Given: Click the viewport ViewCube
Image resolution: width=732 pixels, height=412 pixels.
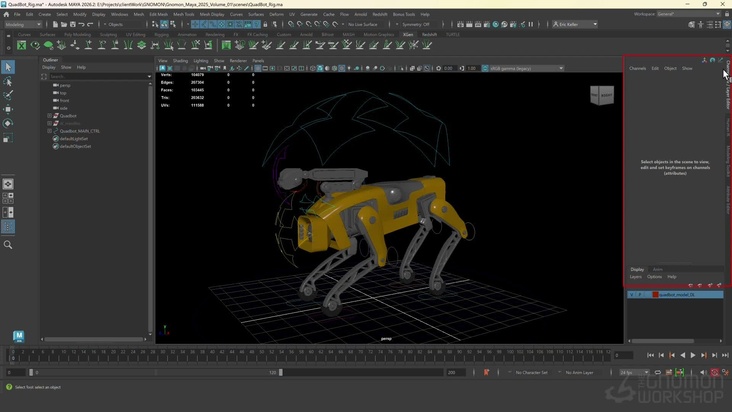Looking at the screenshot, I should coord(601,95).
